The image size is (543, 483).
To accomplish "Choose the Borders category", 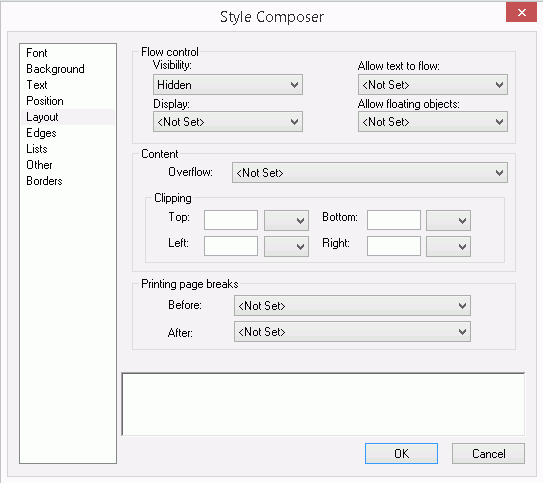I will (44, 181).
